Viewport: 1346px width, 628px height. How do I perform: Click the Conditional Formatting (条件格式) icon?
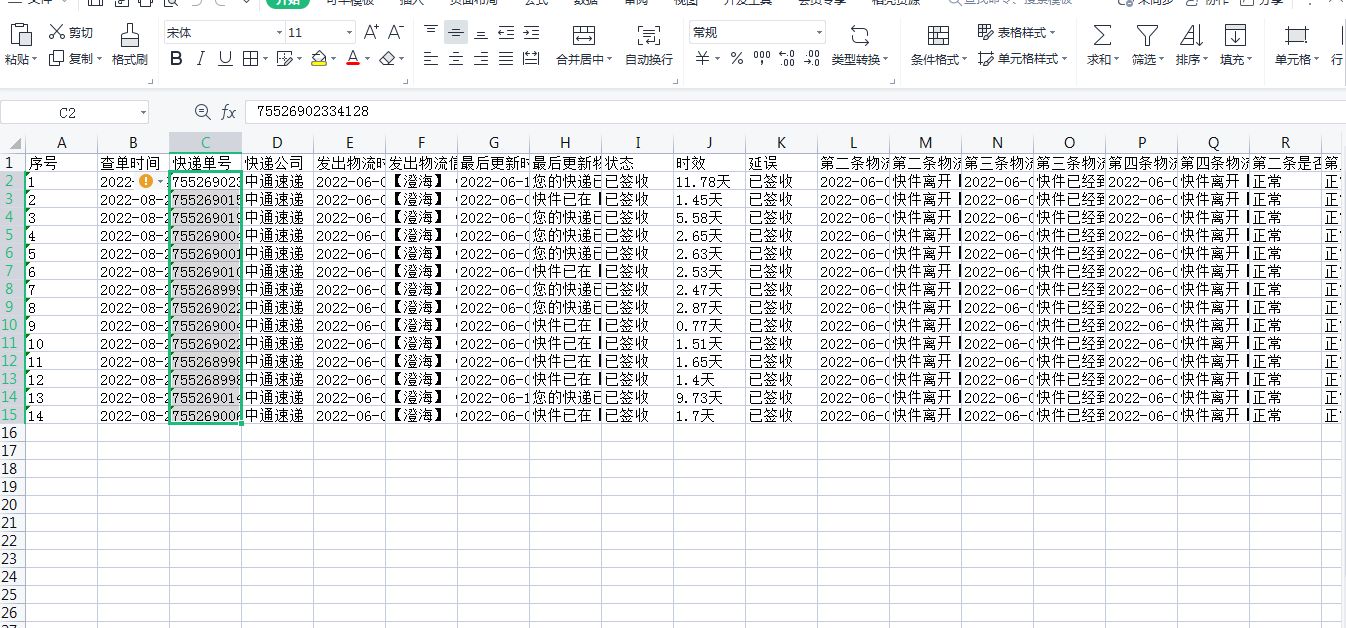[x=938, y=36]
